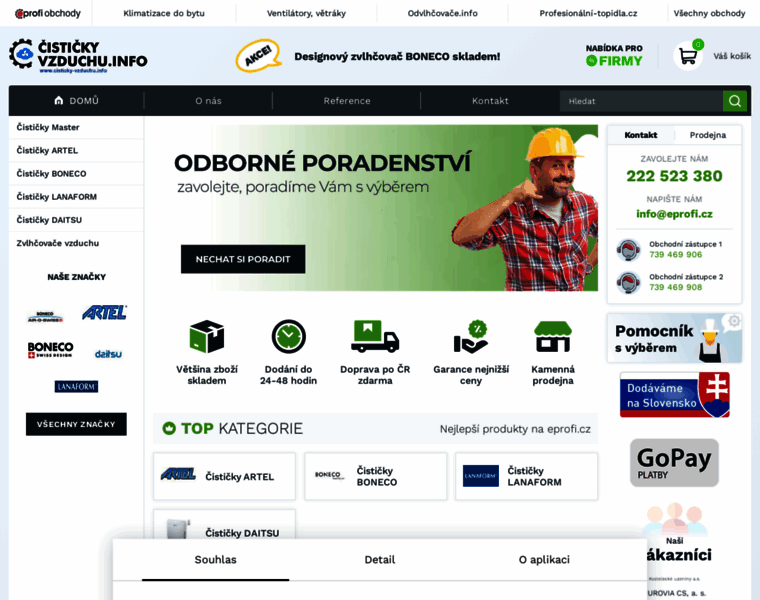Click the Čističky Vzduchu.info logo
This screenshot has width=760, height=600.
(x=79, y=56)
